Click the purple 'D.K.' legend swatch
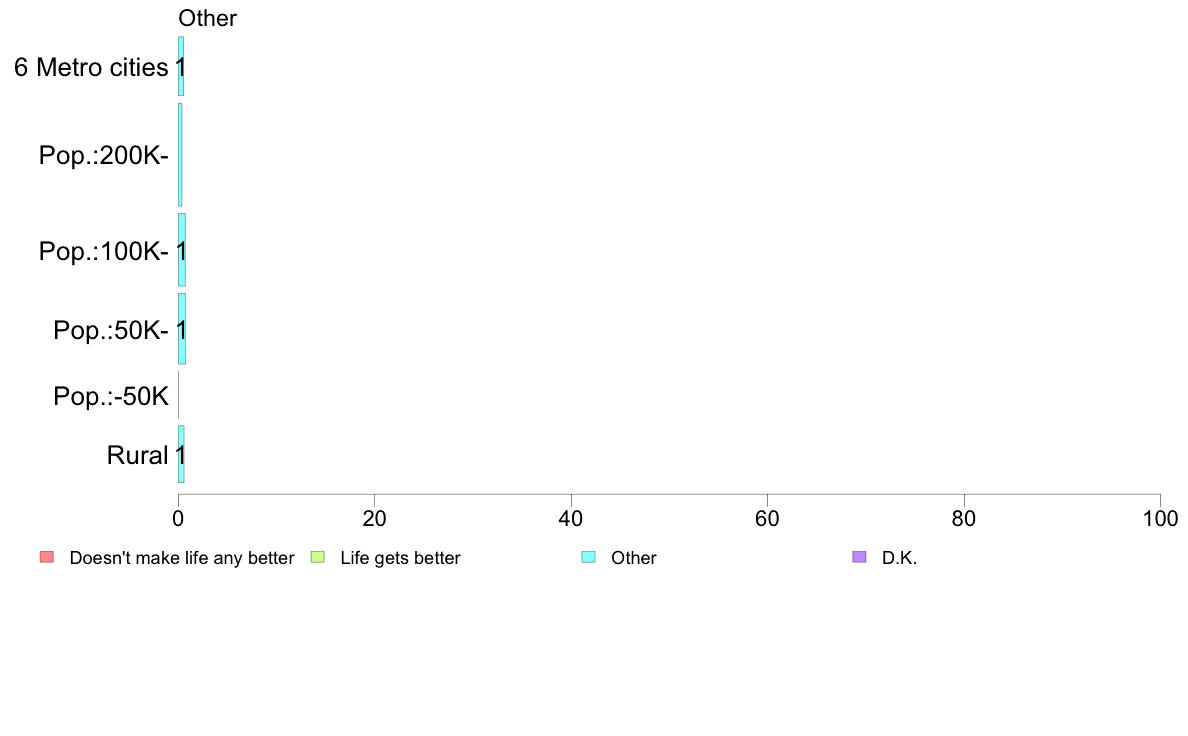This screenshot has width=1188, height=736. (x=858, y=557)
